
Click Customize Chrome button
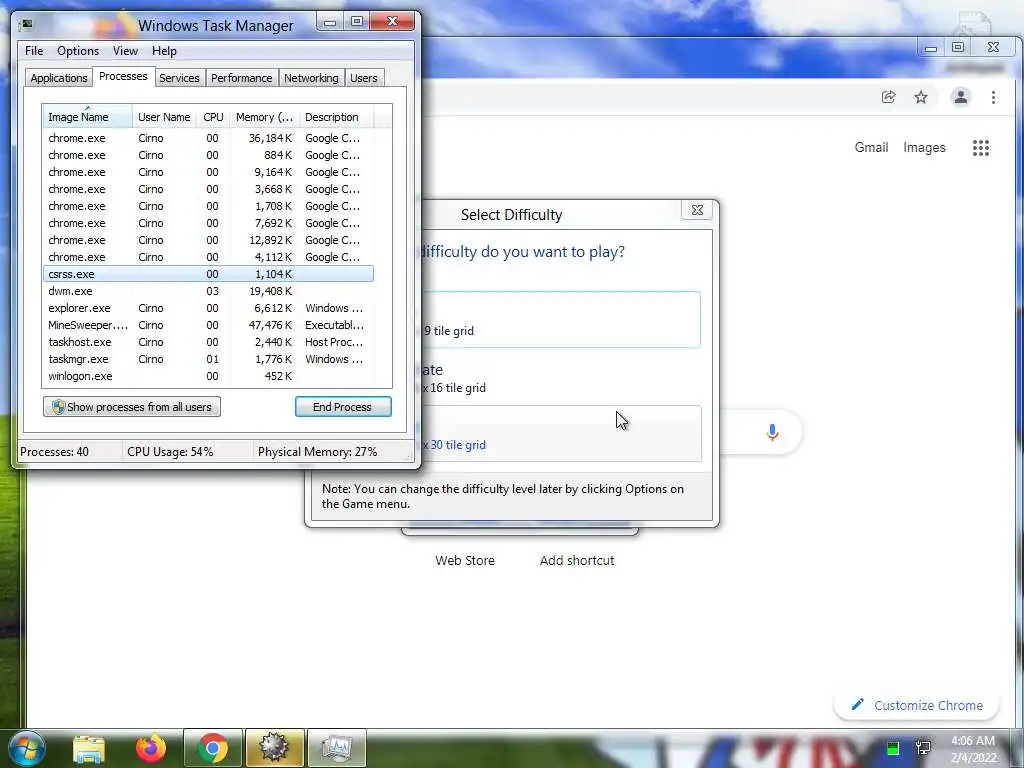(916, 705)
